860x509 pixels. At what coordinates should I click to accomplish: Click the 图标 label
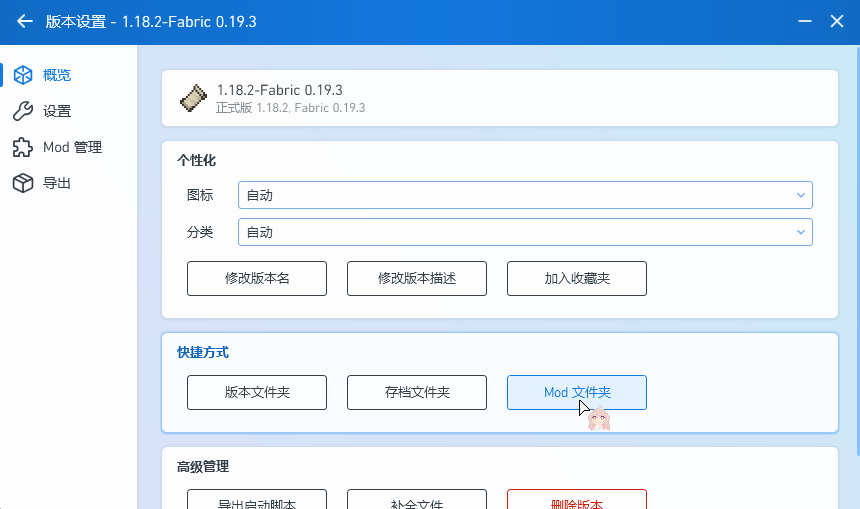200,195
